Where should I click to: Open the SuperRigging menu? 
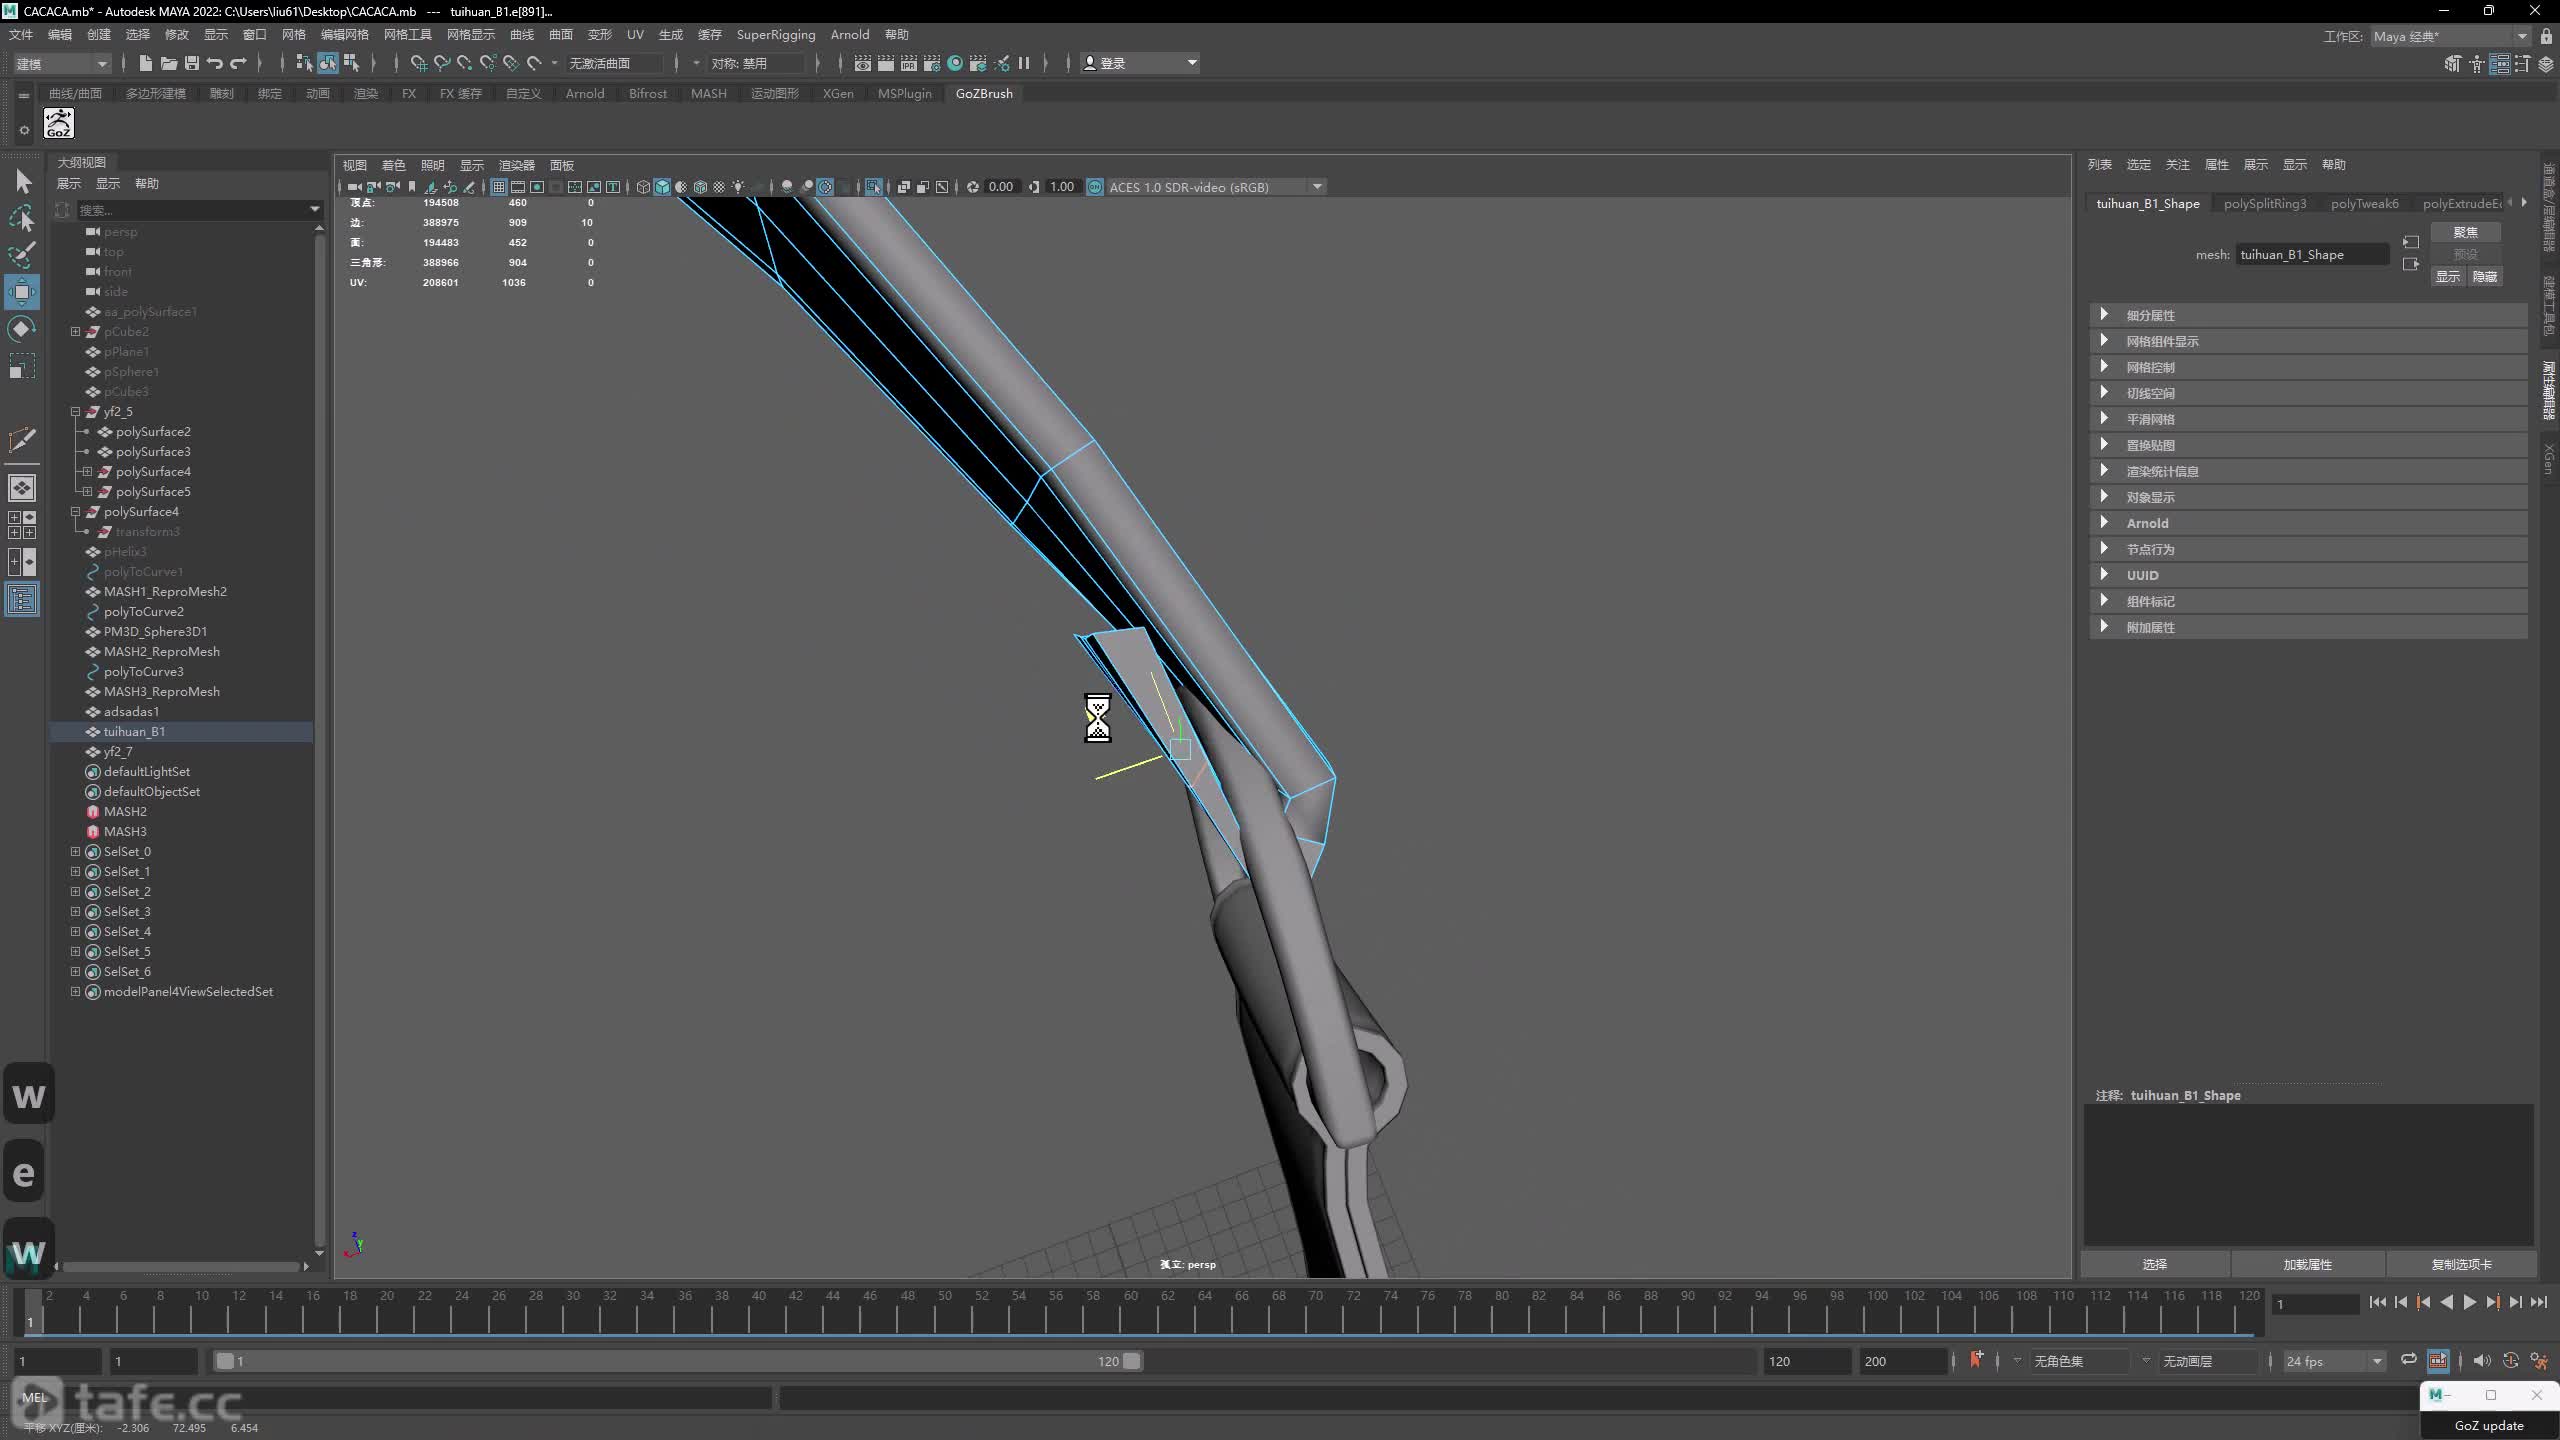(x=776, y=35)
